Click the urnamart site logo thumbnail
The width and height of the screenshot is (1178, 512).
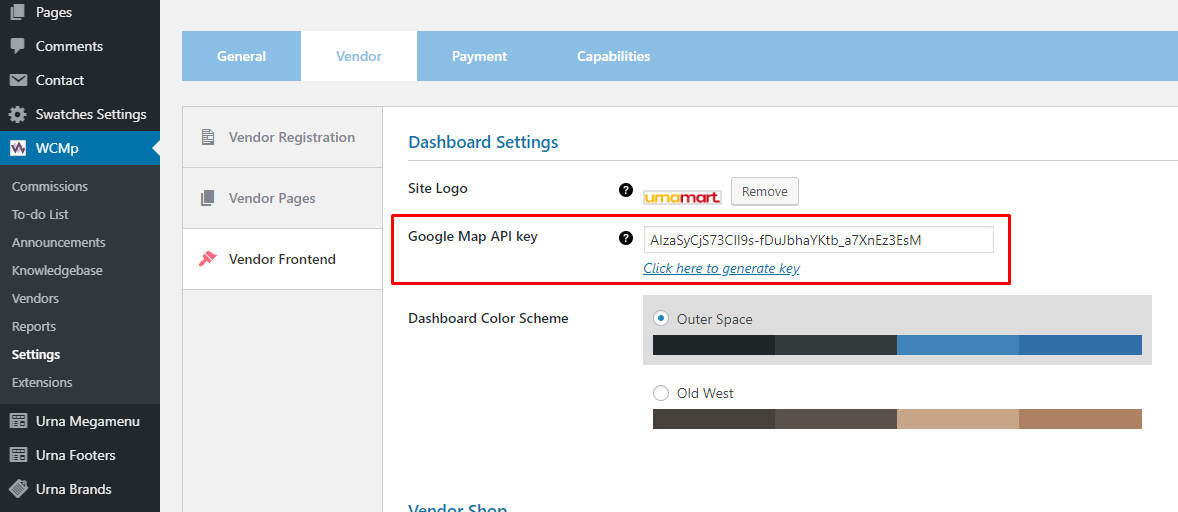[x=682, y=197]
